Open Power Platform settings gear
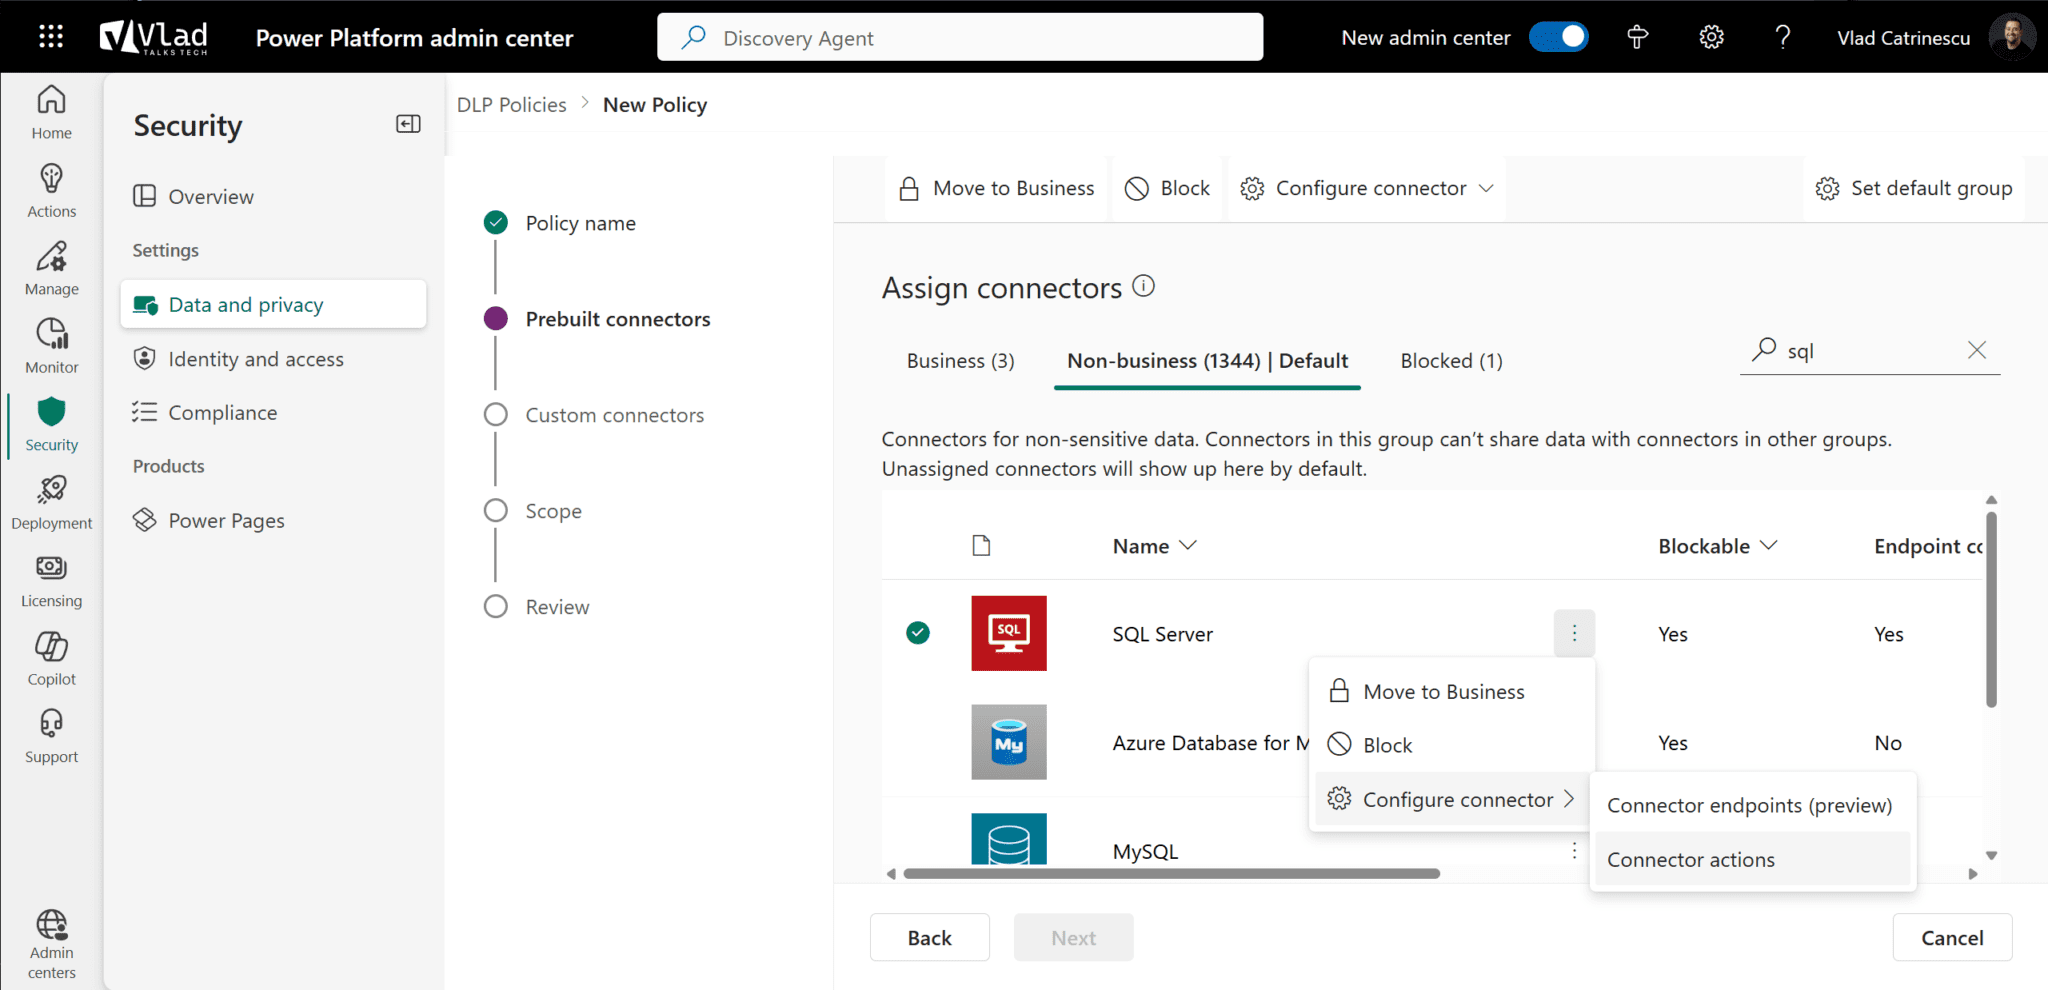This screenshot has height=990, width=2048. tap(1710, 37)
